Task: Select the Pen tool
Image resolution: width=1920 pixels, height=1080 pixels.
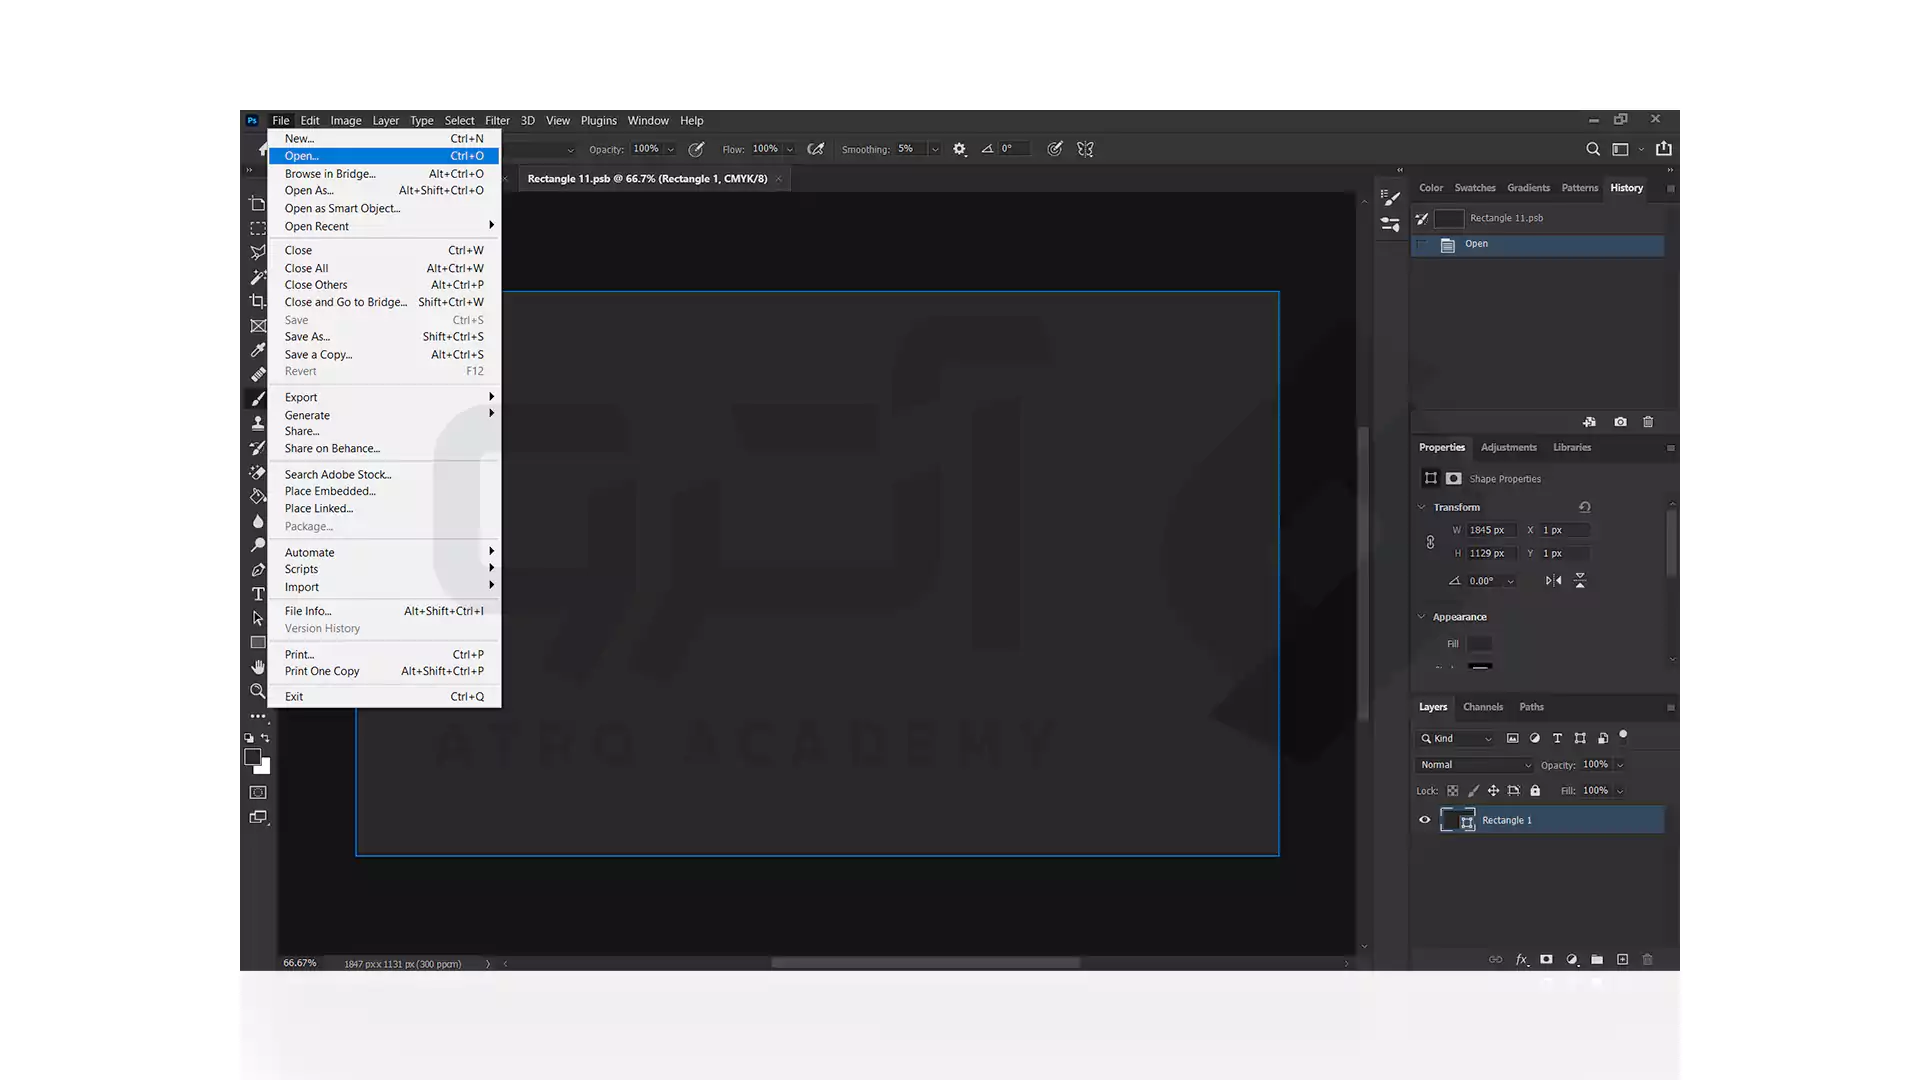Action: point(258,570)
